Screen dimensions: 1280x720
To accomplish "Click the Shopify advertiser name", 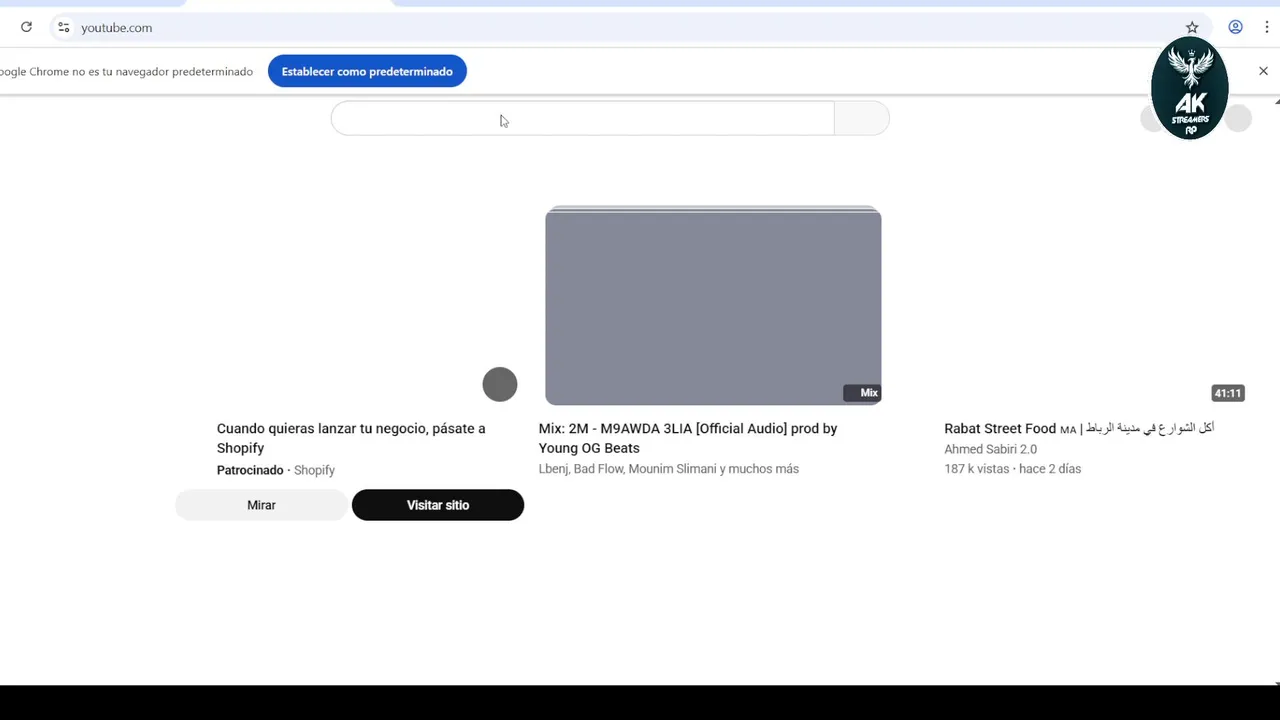I will [x=314, y=470].
